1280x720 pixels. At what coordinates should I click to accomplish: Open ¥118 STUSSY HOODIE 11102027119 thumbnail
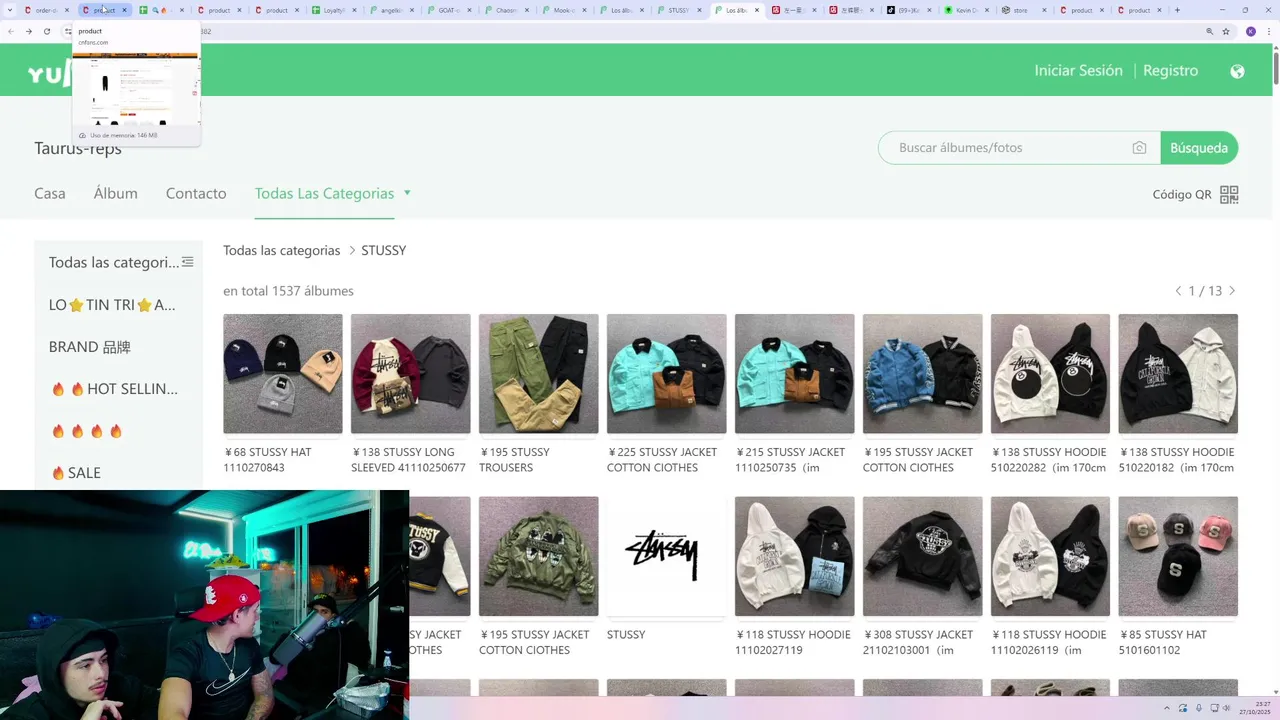click(x=795, y=557)
